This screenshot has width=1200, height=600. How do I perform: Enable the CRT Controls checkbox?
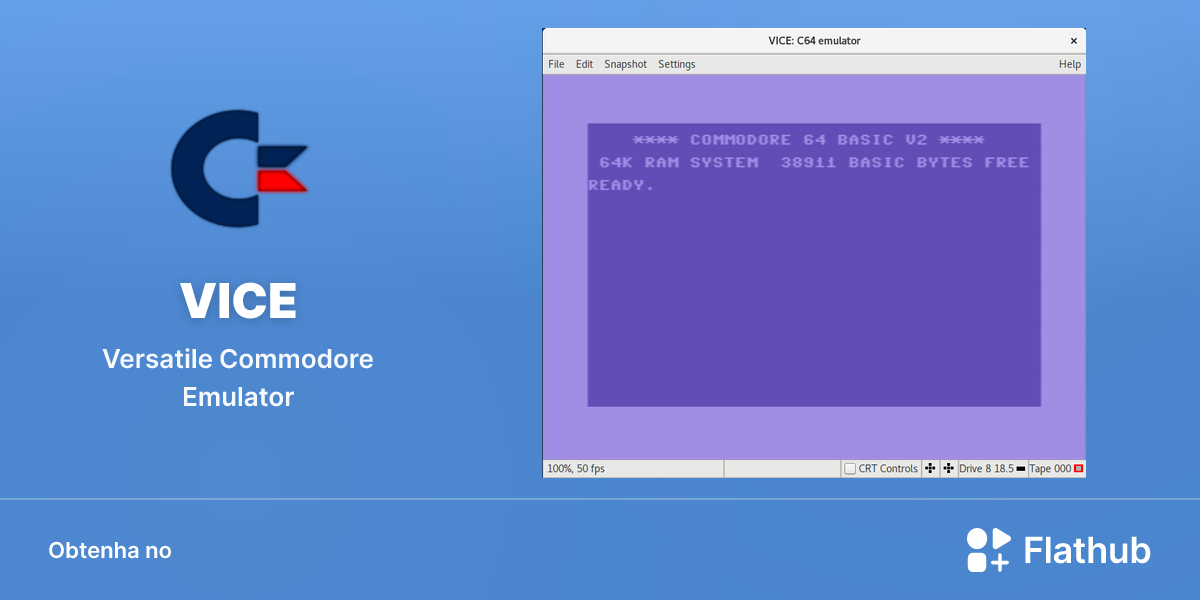pyautogui.click(x=850, y=468)
